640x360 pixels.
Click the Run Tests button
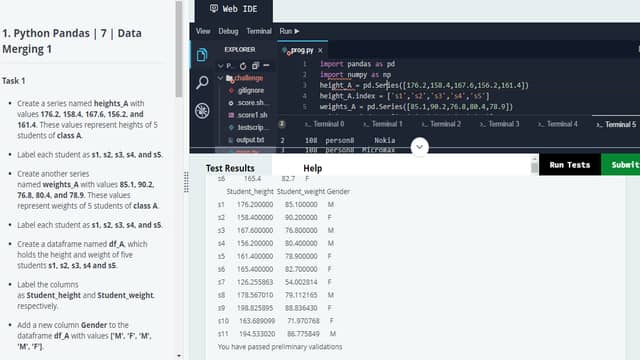tap(570, 164)
